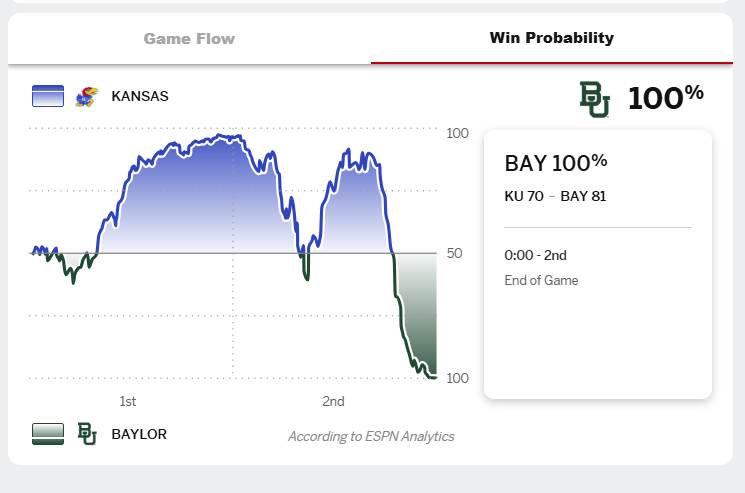Image resolution: width=745 pixels, height=493 pixels.
Task: Click the bottom 100 axis label
Action: 457,378
